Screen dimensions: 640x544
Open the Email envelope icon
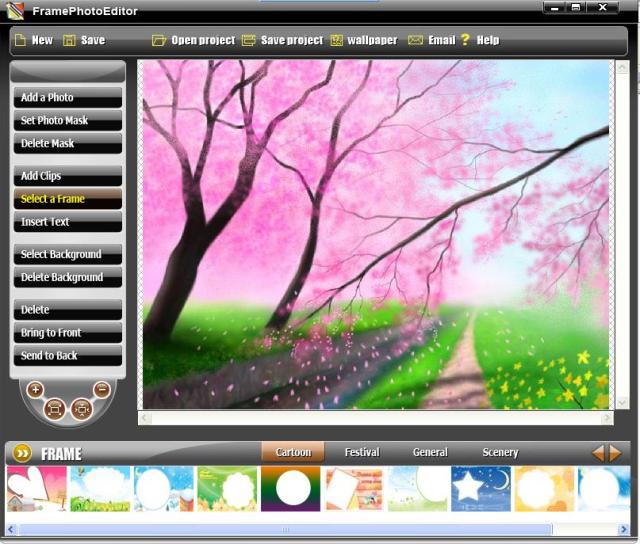[415, 40]
